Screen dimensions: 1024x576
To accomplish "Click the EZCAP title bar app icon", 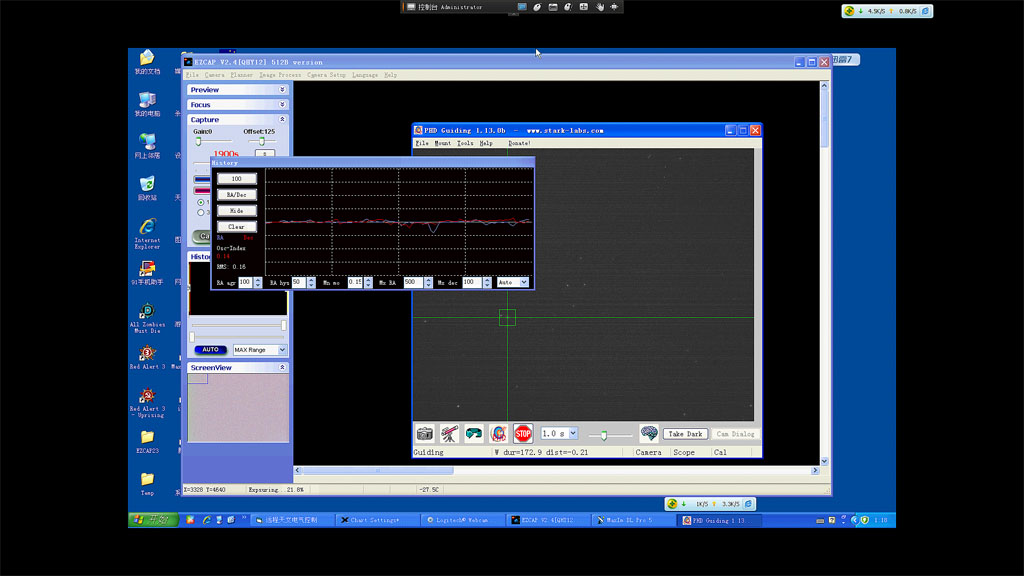I will pyautogui.click(x=188, y=62).
